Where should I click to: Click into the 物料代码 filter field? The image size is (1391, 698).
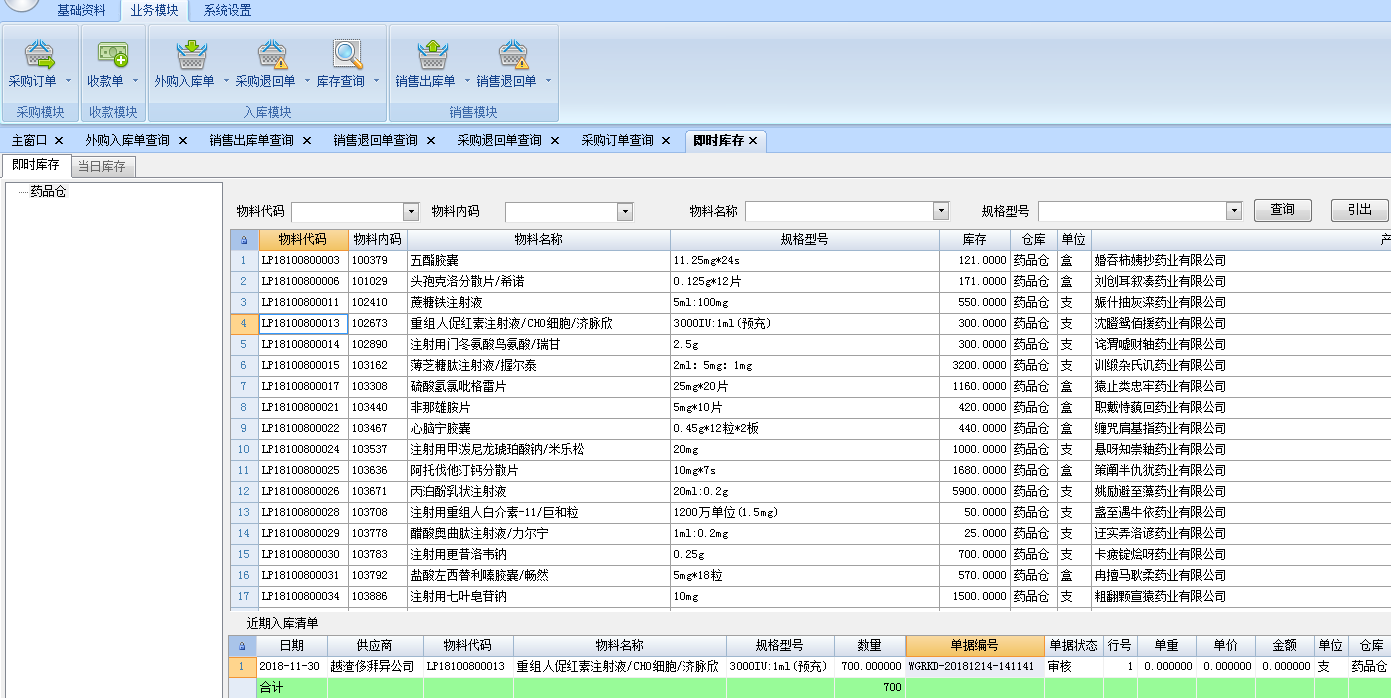[x=347, y=212]
